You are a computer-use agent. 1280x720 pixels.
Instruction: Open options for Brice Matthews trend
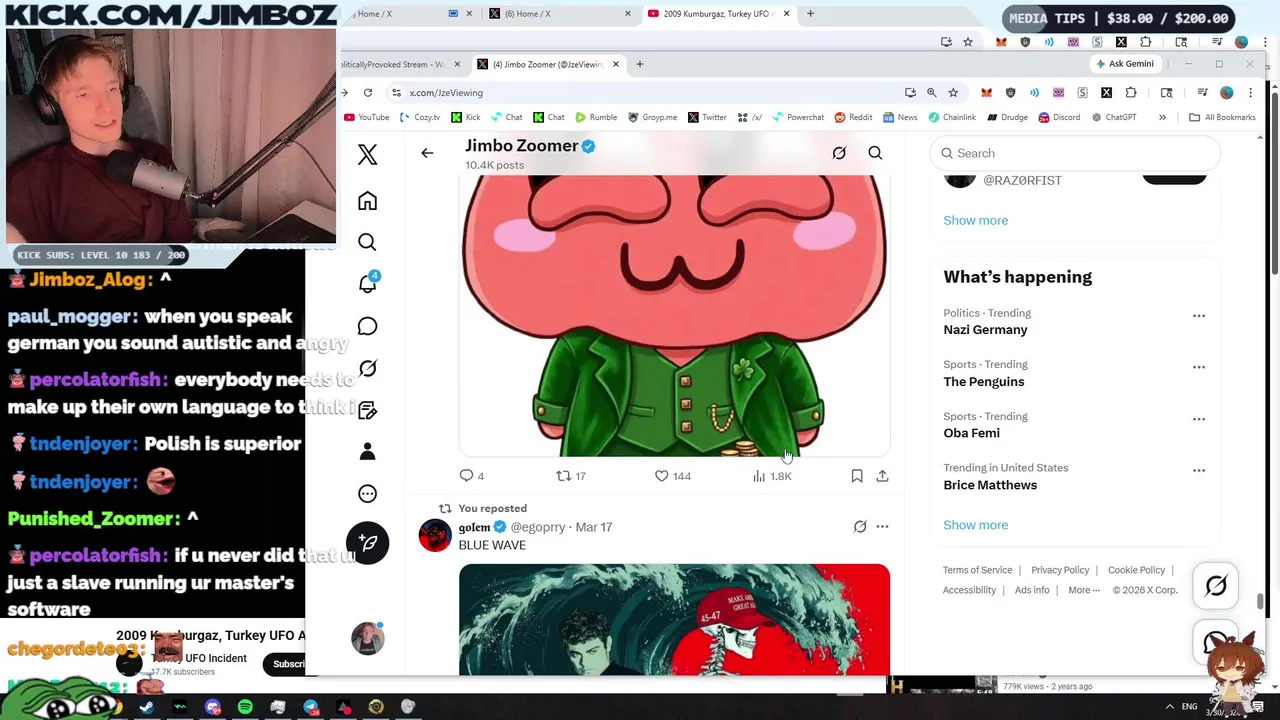point(1198,470)
